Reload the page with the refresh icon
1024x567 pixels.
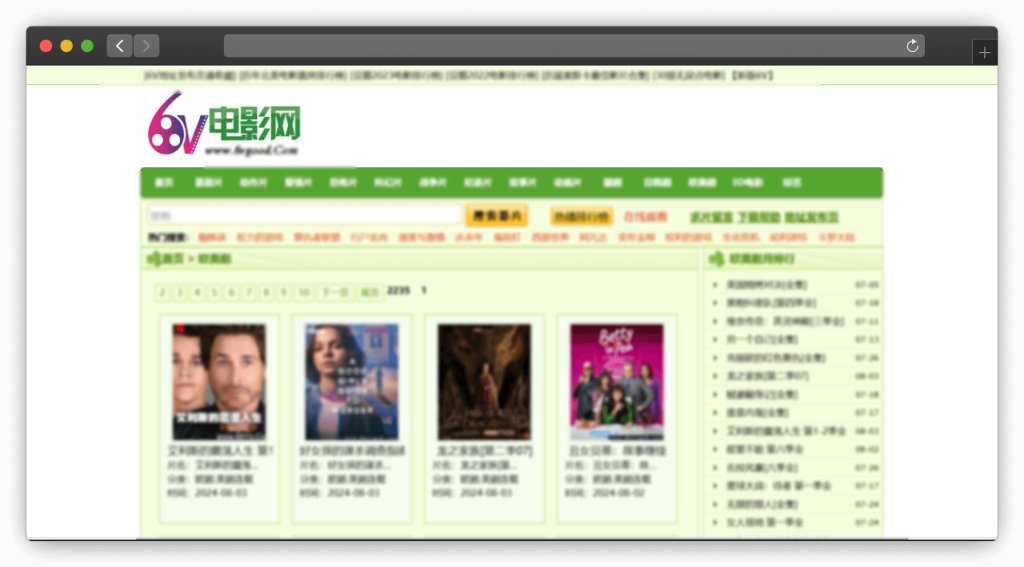pos(912,46)
